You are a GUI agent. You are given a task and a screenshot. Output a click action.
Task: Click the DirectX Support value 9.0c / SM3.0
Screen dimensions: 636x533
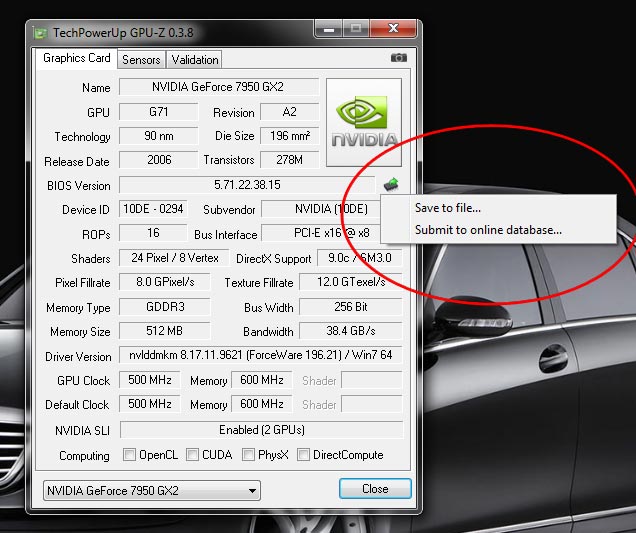(360, 258)
